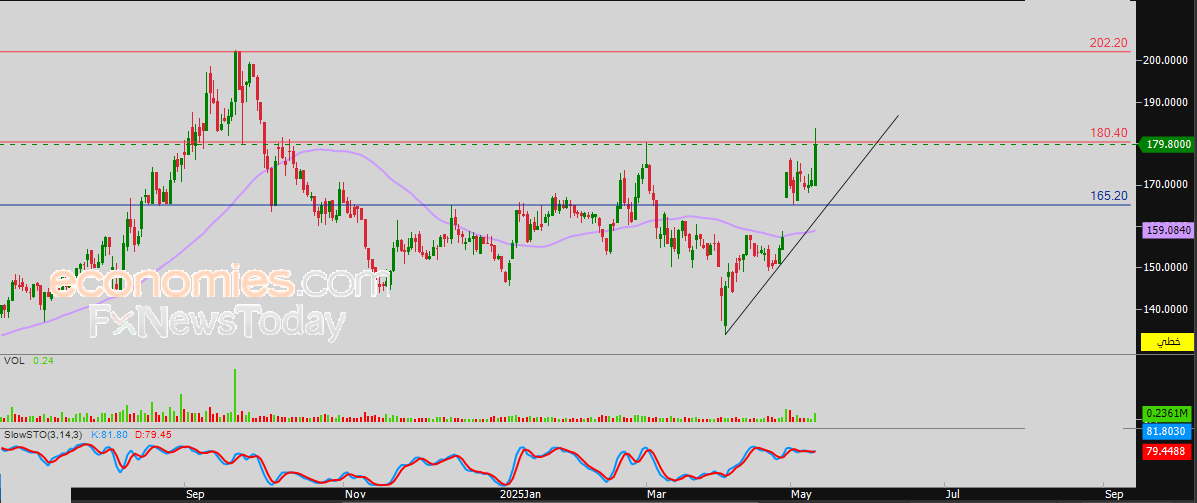Image resolution: width=1197 pixels, height=503 pixels.
Task: Click the 170.0000 price axis label
Action: click(x=1166, y=185)
